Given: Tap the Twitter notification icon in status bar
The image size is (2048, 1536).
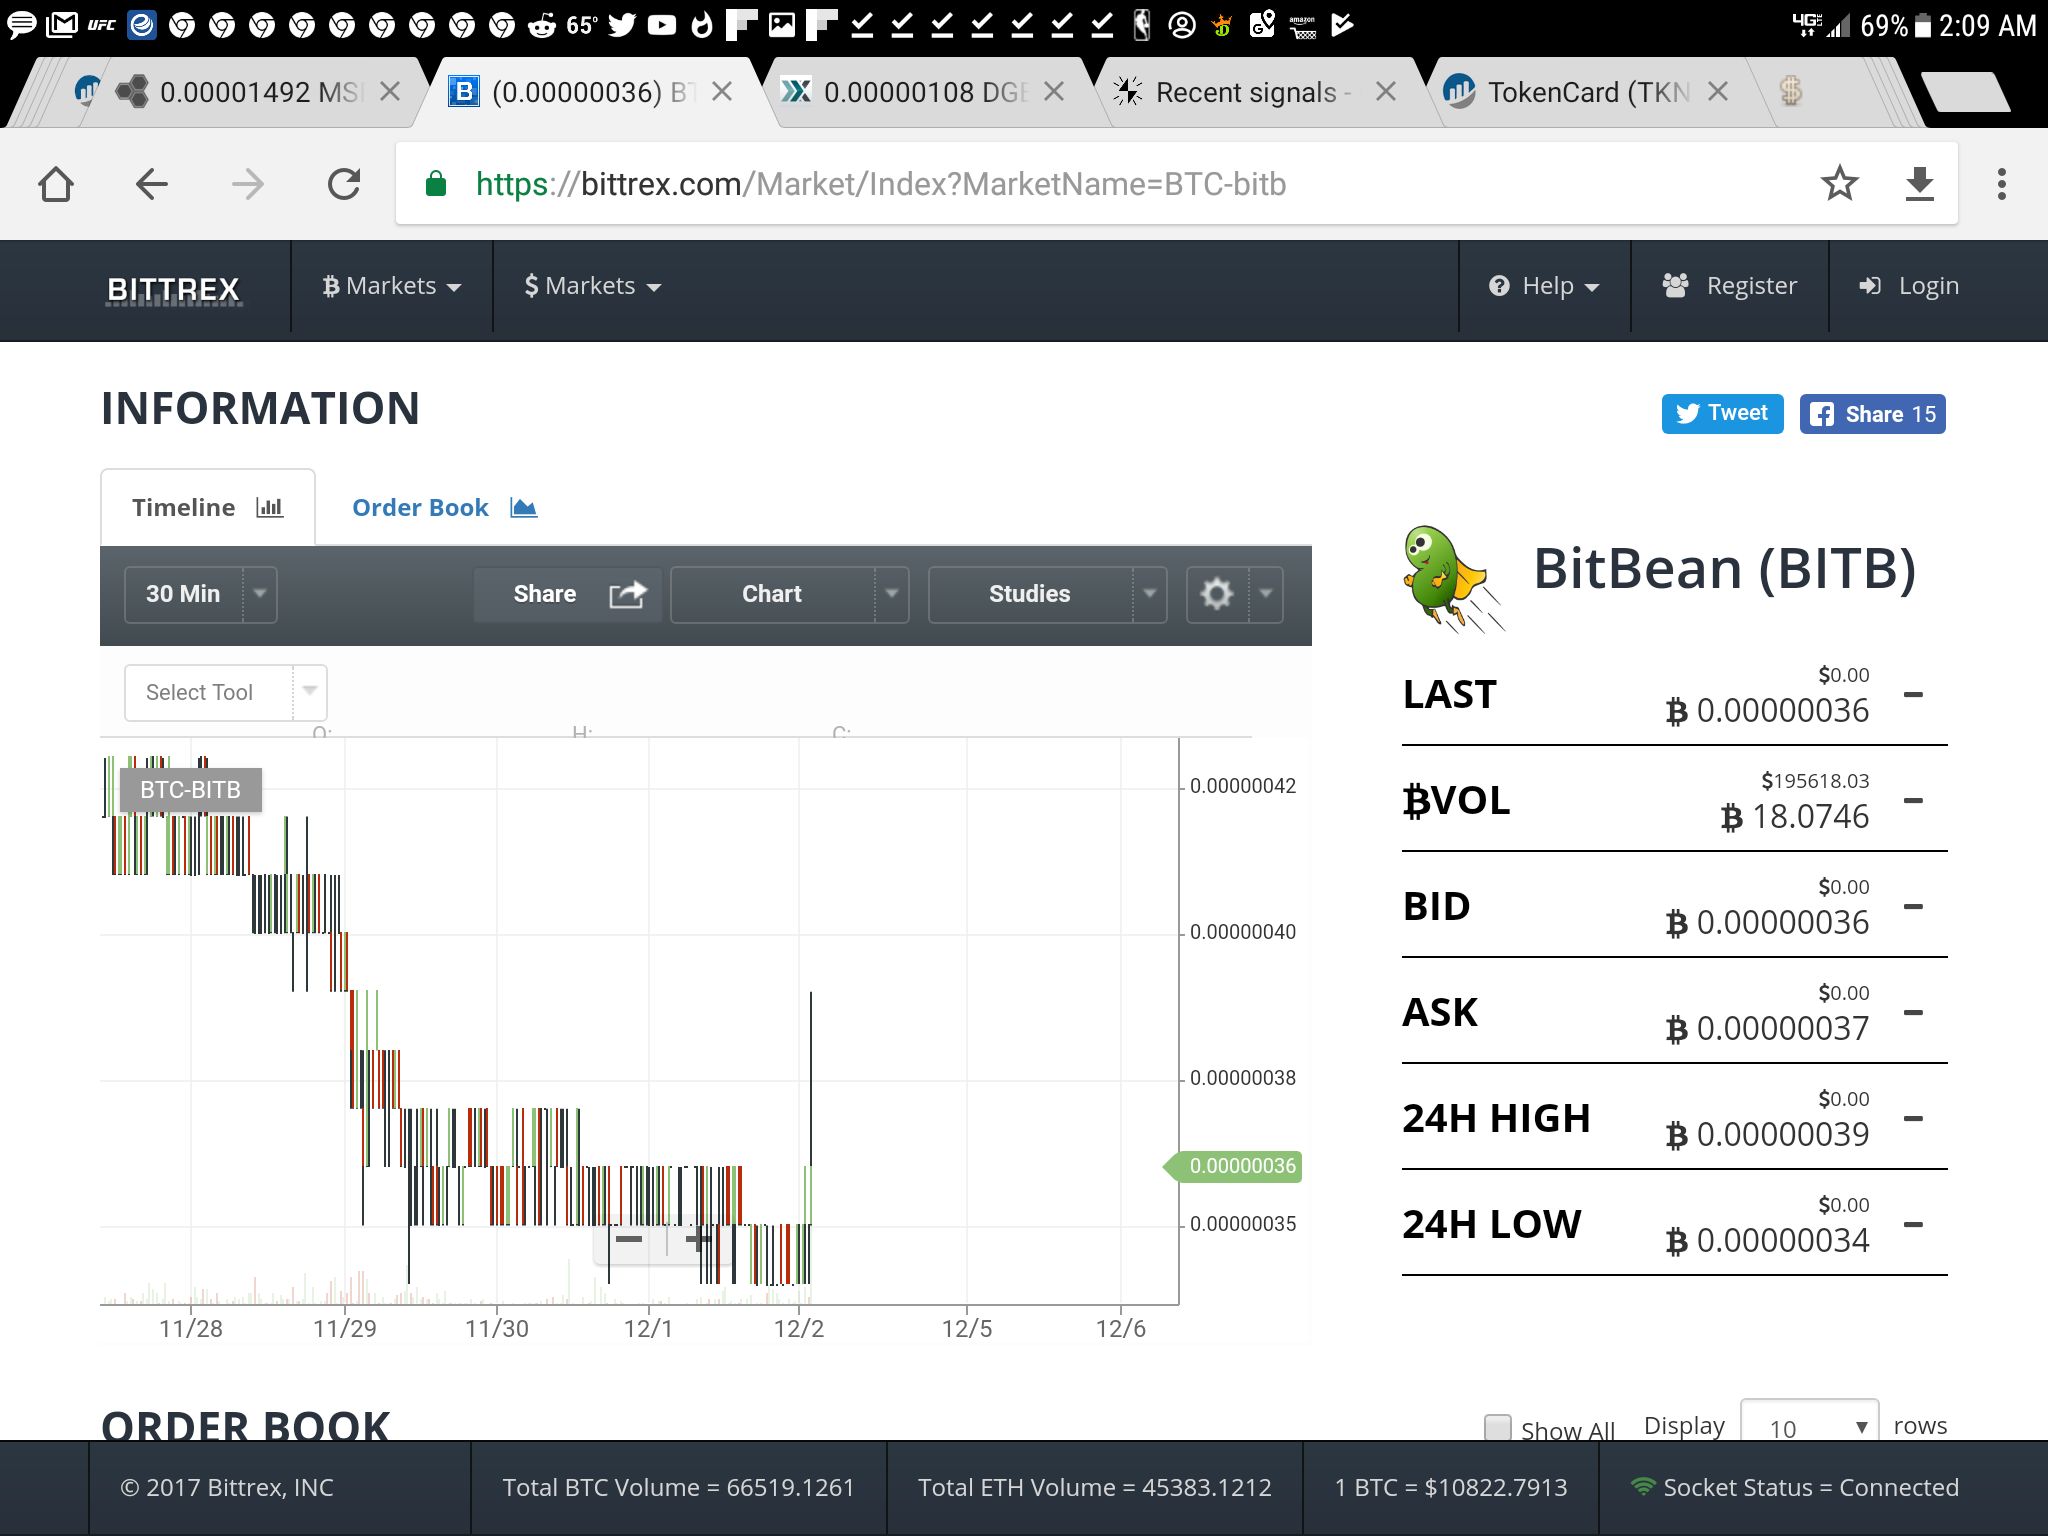Looking at the screenshot, I should 622,25.
